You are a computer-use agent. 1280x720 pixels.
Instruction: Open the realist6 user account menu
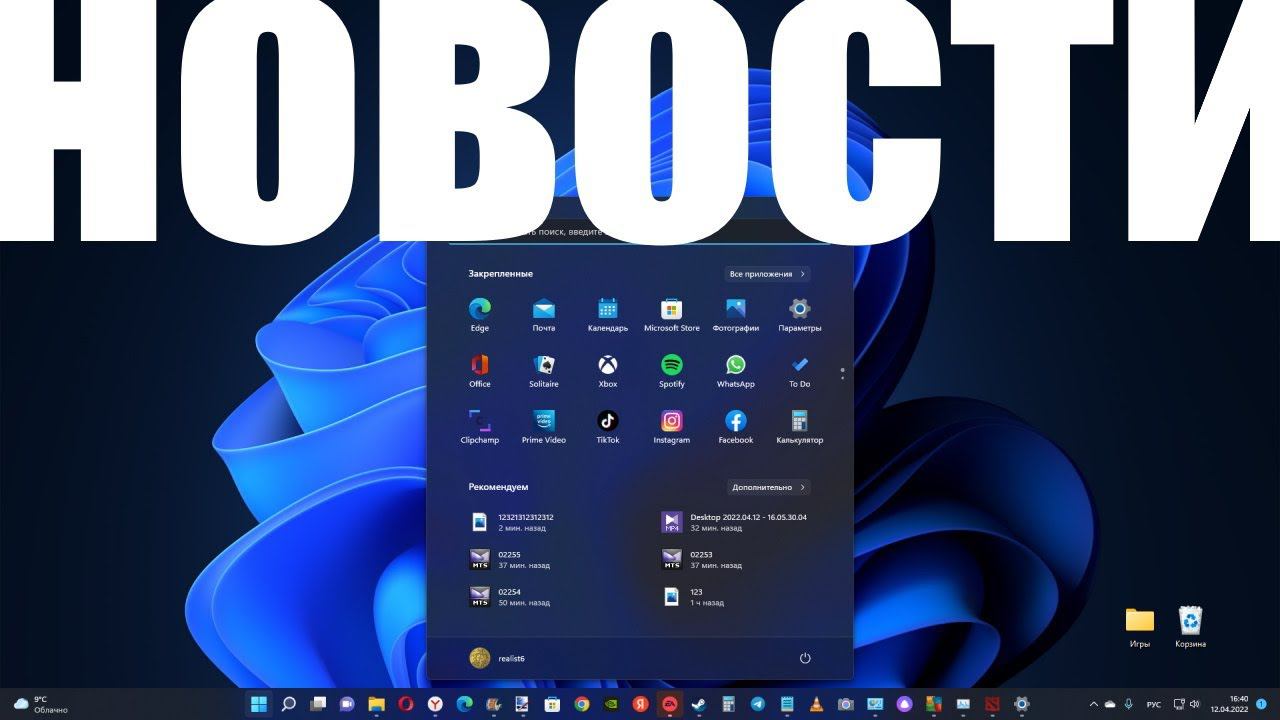point(498,658)
